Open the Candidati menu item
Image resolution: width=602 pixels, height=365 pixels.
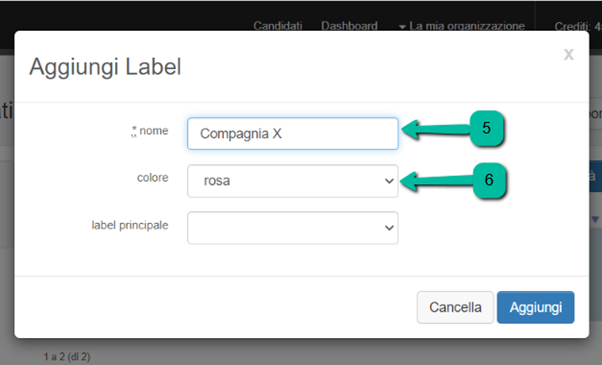278,26
